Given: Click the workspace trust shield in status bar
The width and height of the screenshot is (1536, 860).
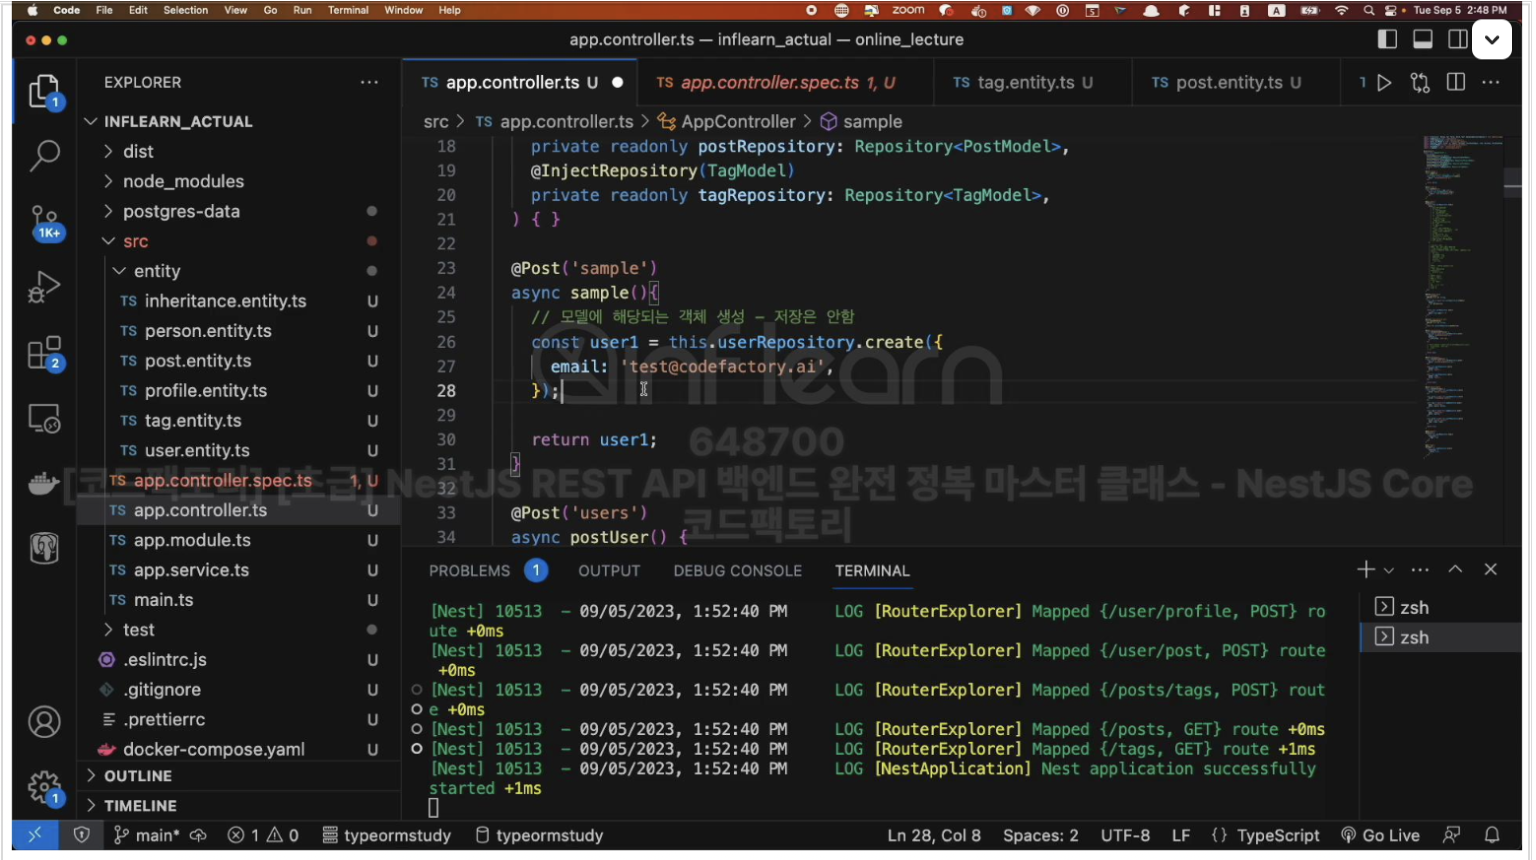Looking at the screenshot, I should pos(82,835).
